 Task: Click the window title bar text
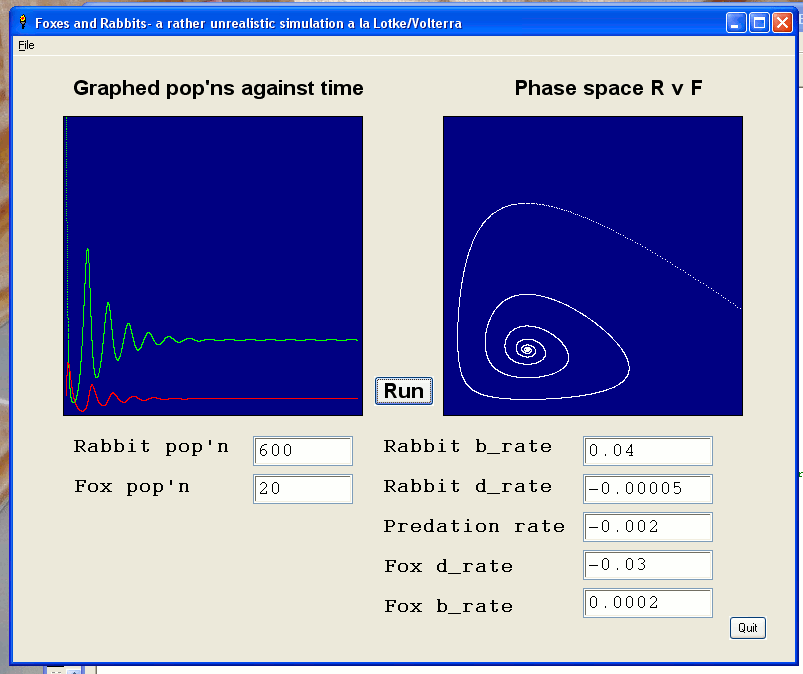point(248,23)
